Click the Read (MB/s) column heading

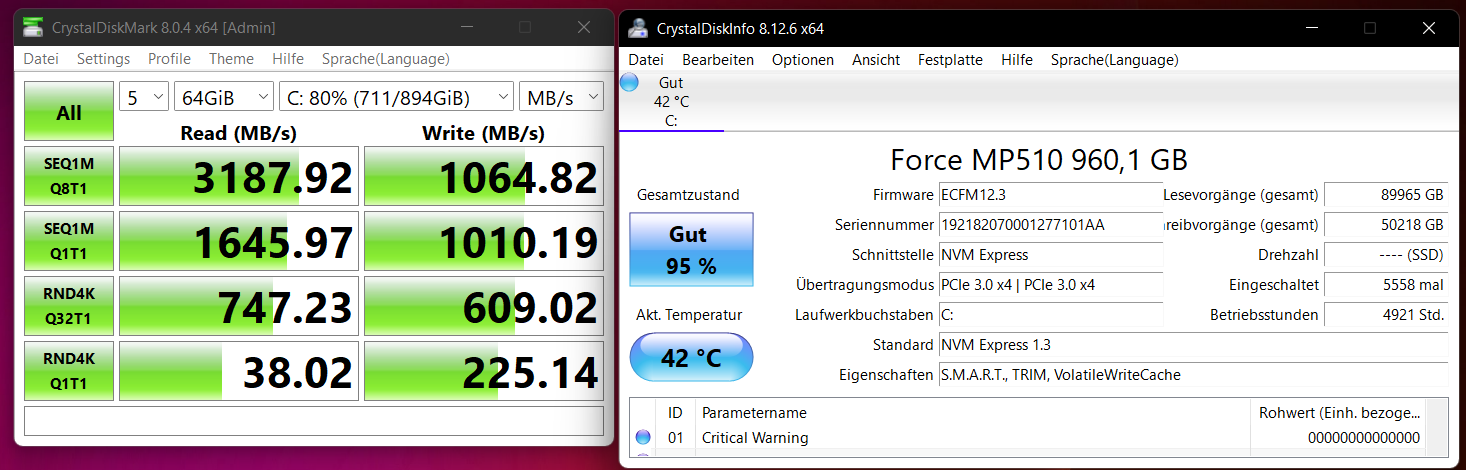coord(238,133)
